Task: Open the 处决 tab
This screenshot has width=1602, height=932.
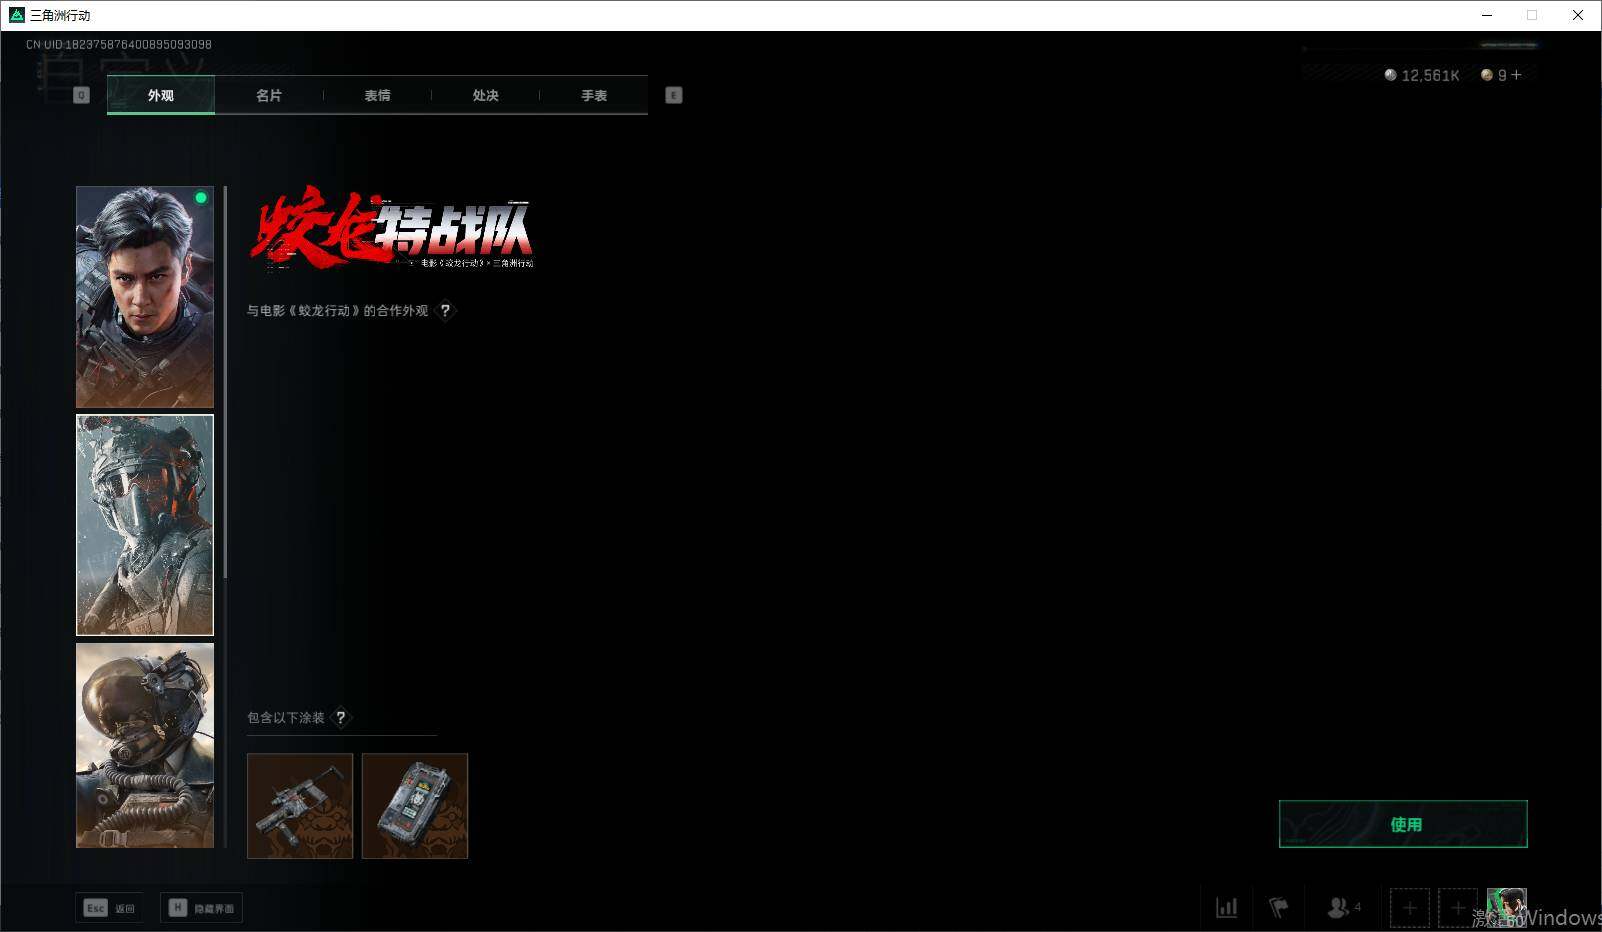Action: pos(485,95)
